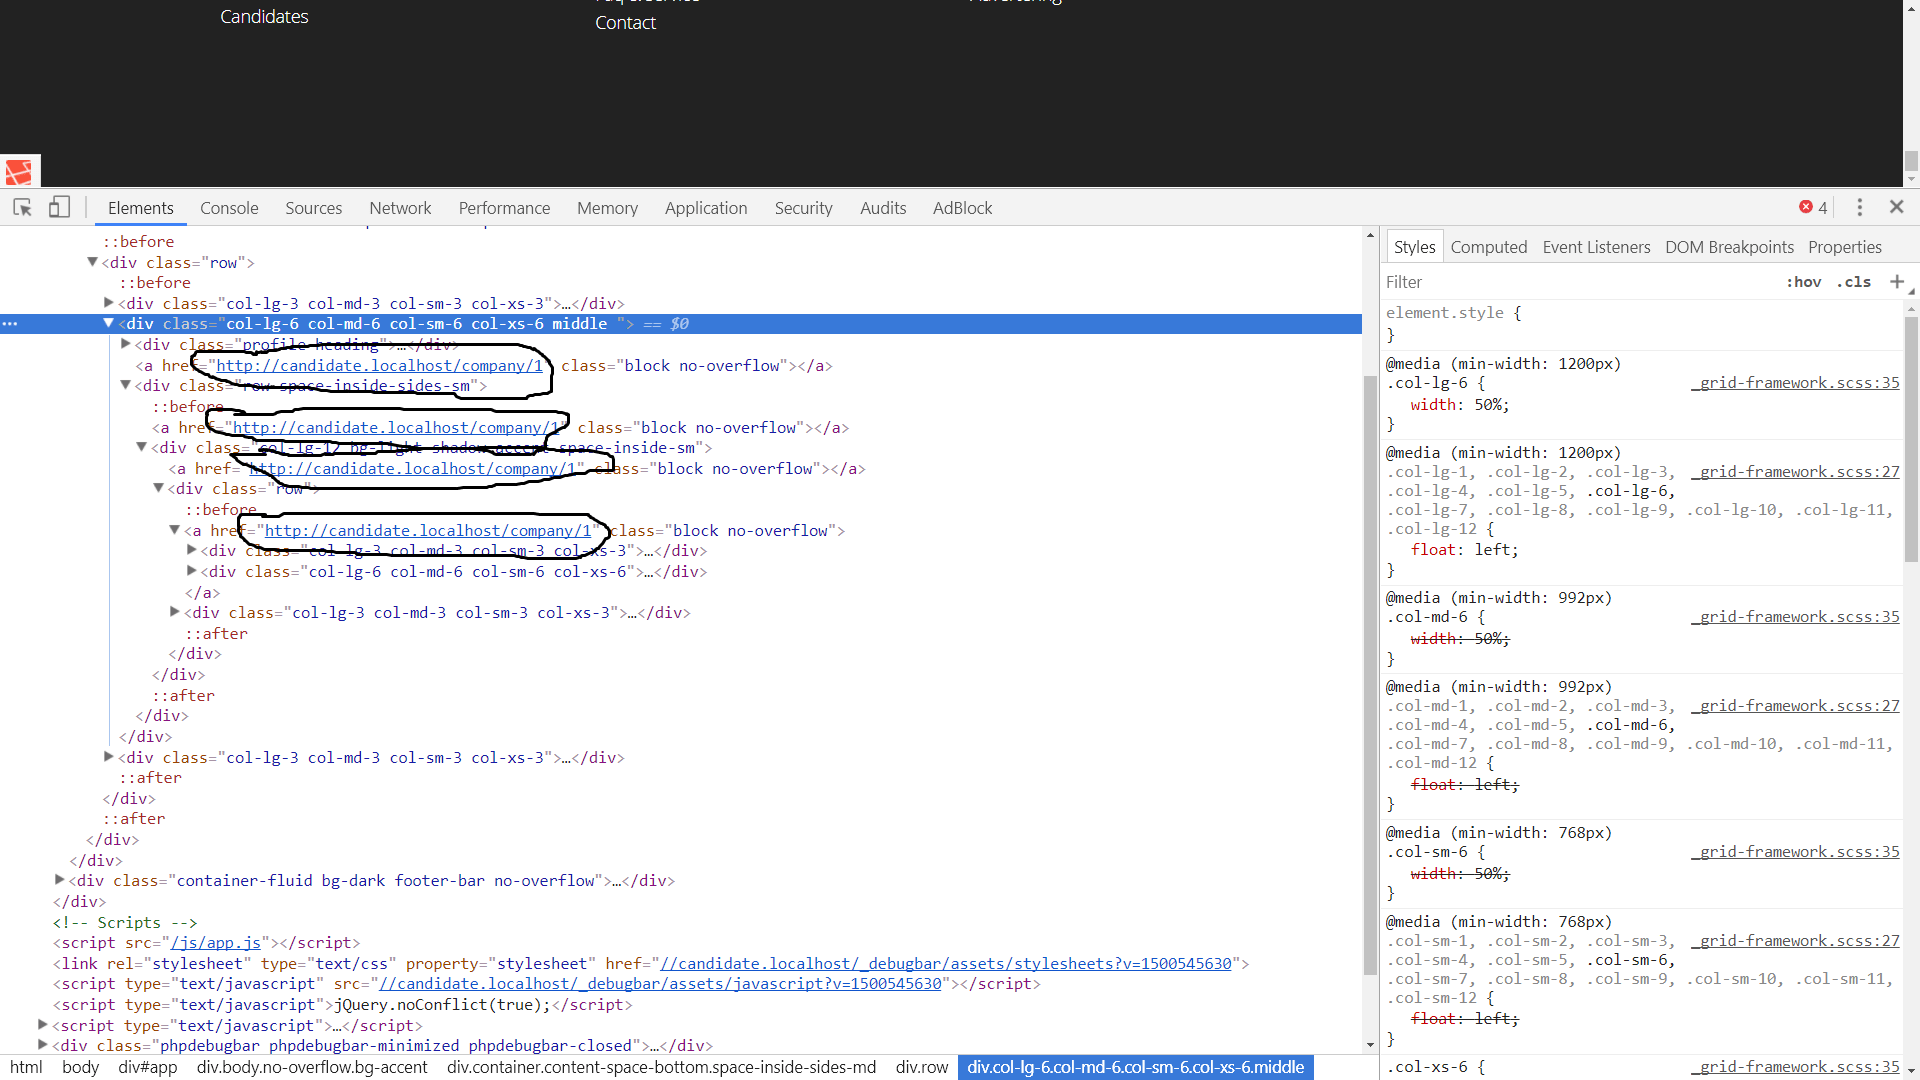Click the ellipsis beside the selected node
Image resolution: width=1920 pixels, height=1080 pixels.
click(10, 324)
